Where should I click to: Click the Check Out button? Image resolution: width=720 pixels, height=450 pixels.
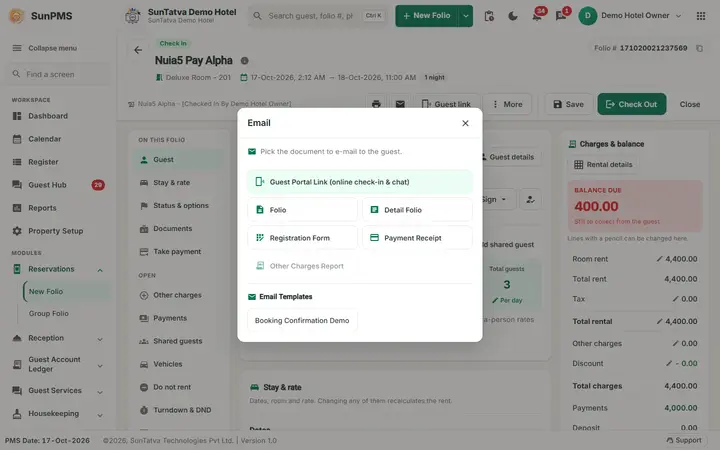tap(631, 104)
